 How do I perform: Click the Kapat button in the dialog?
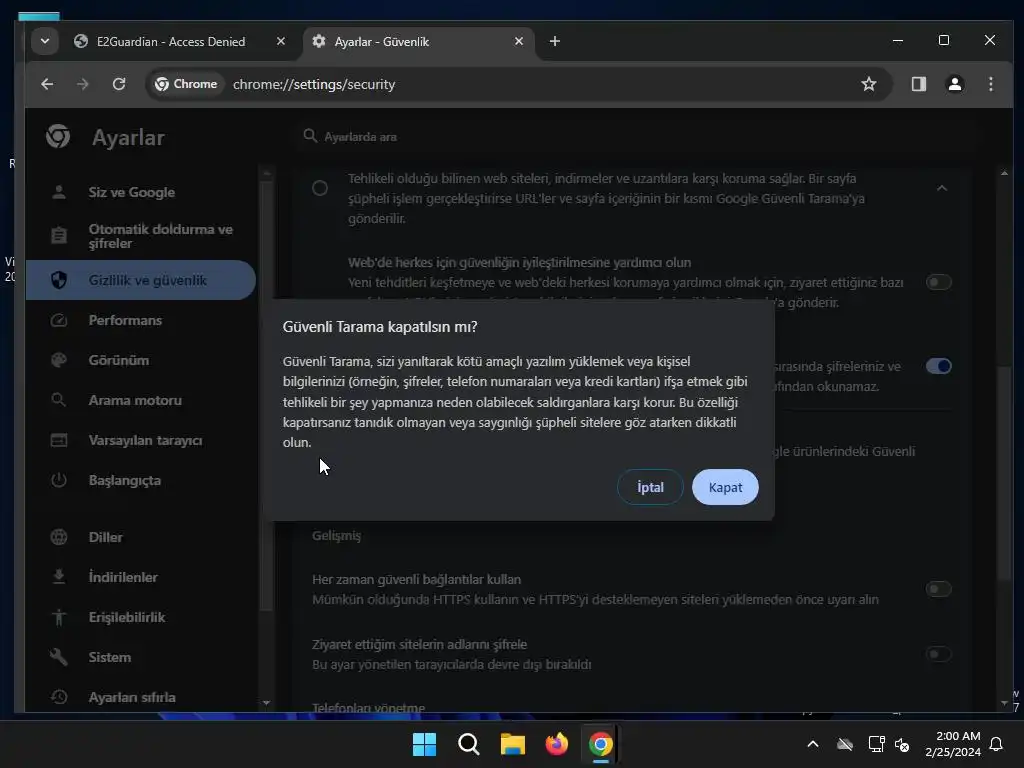click(725, 487)
